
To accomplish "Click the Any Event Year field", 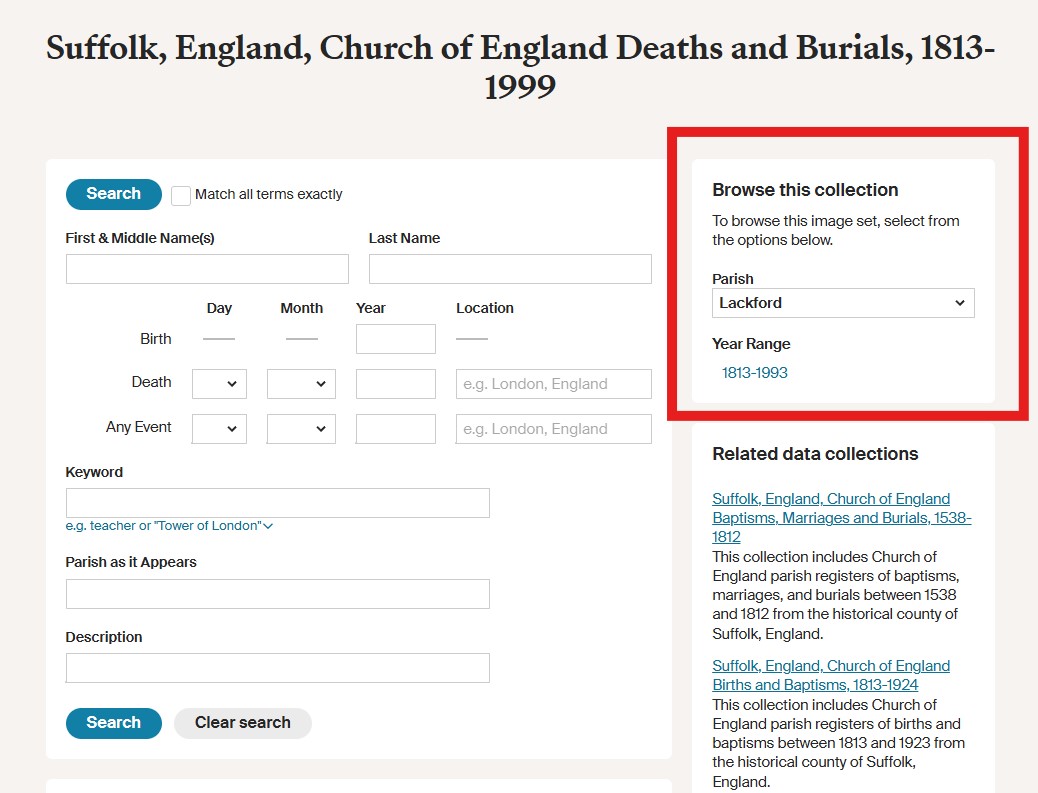I will click(x=395, y=429).
